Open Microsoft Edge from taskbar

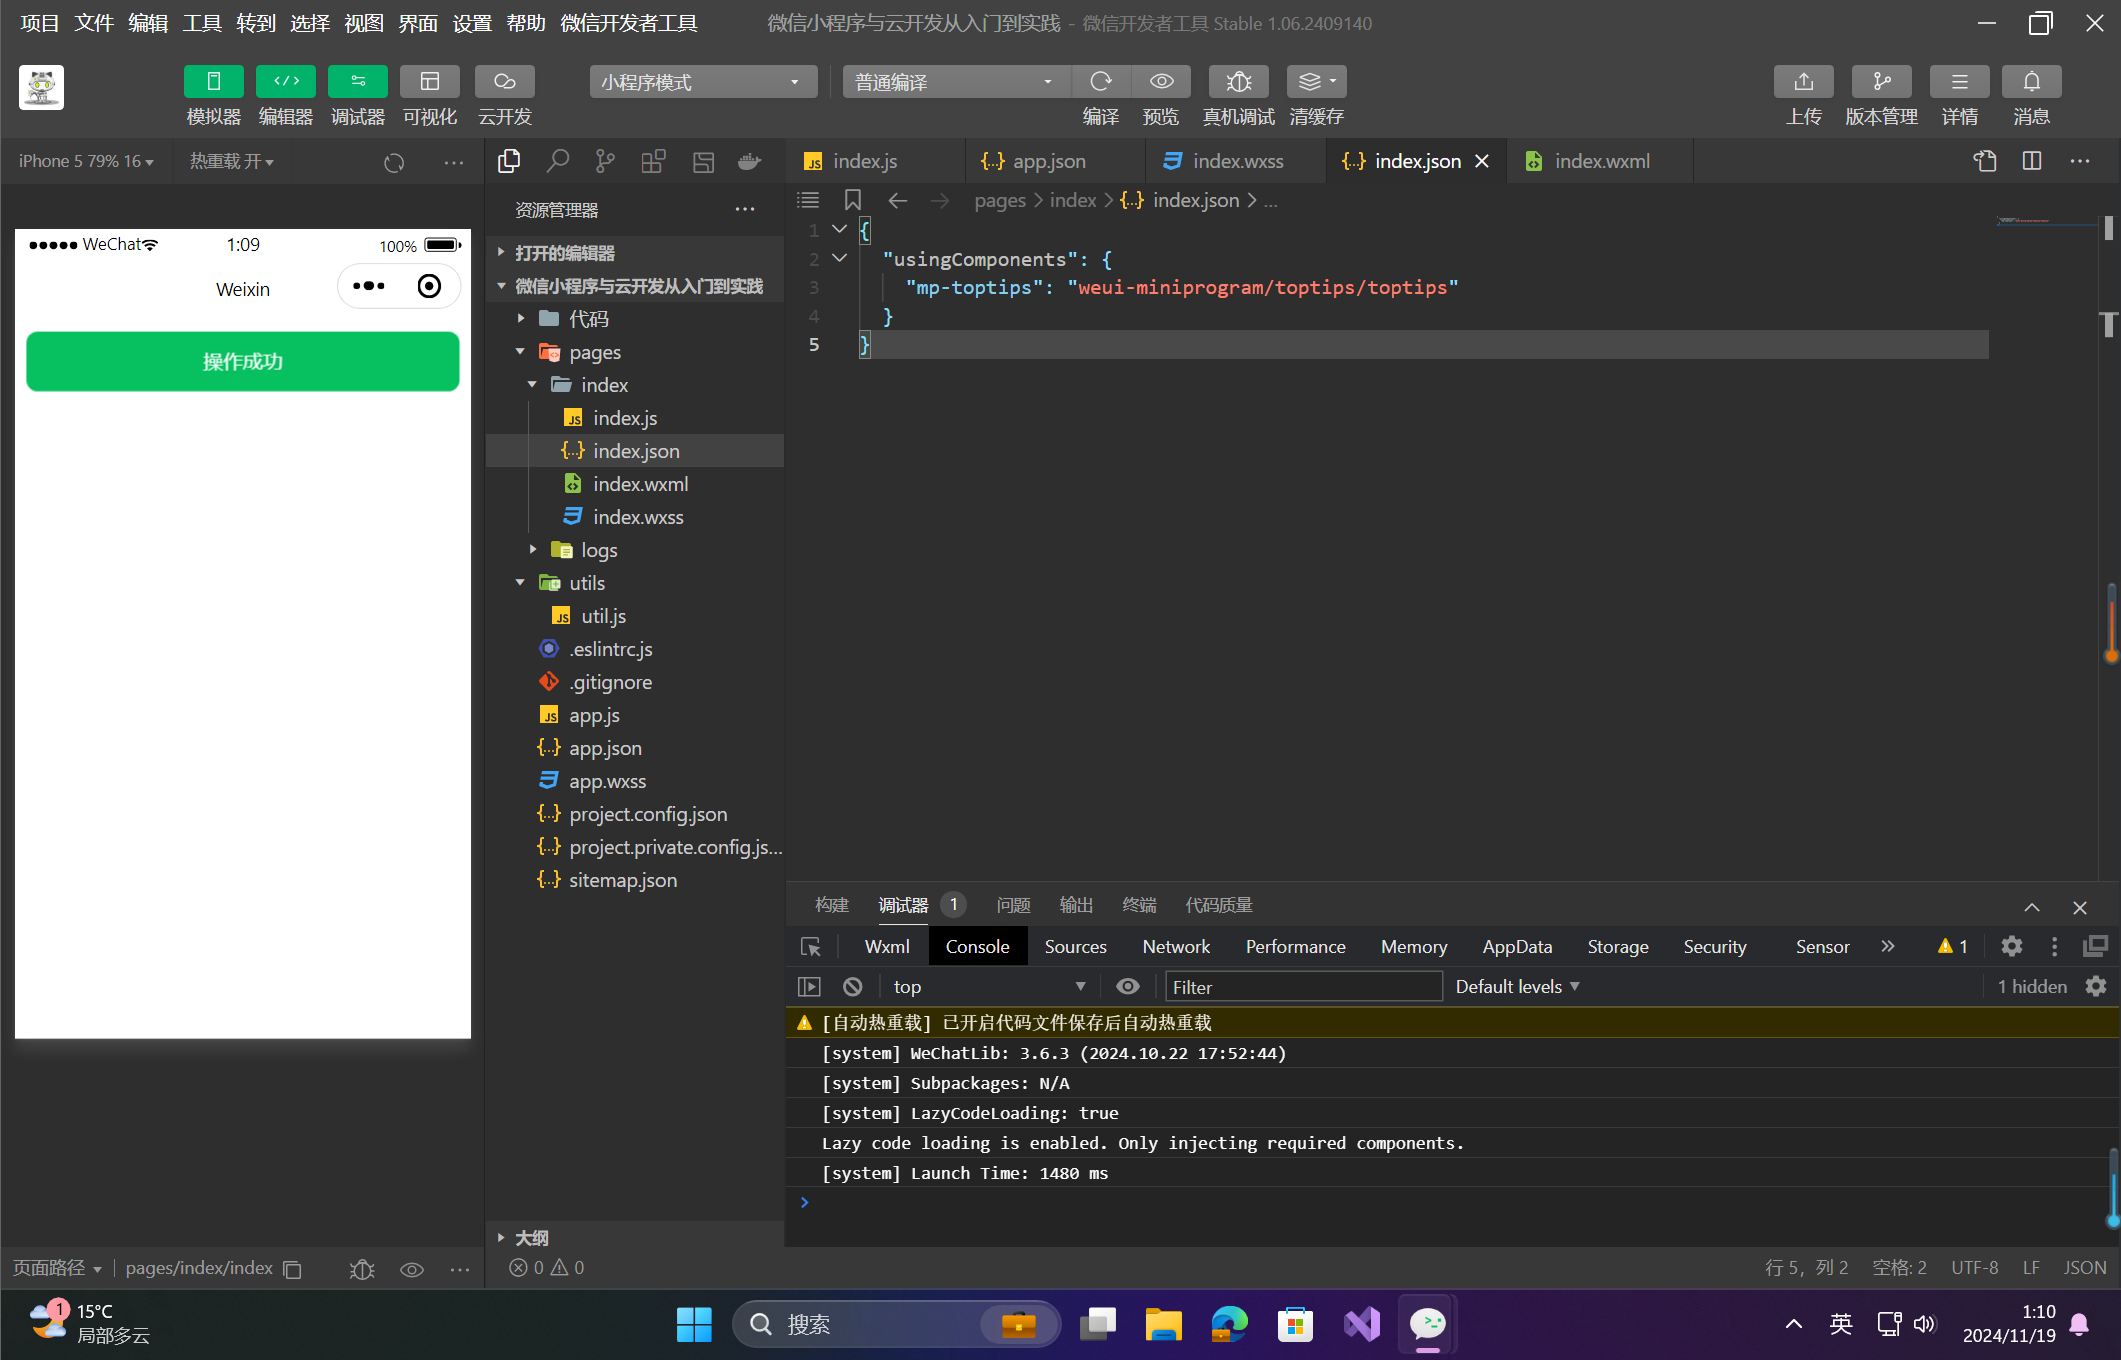tap(1229, 1325)
